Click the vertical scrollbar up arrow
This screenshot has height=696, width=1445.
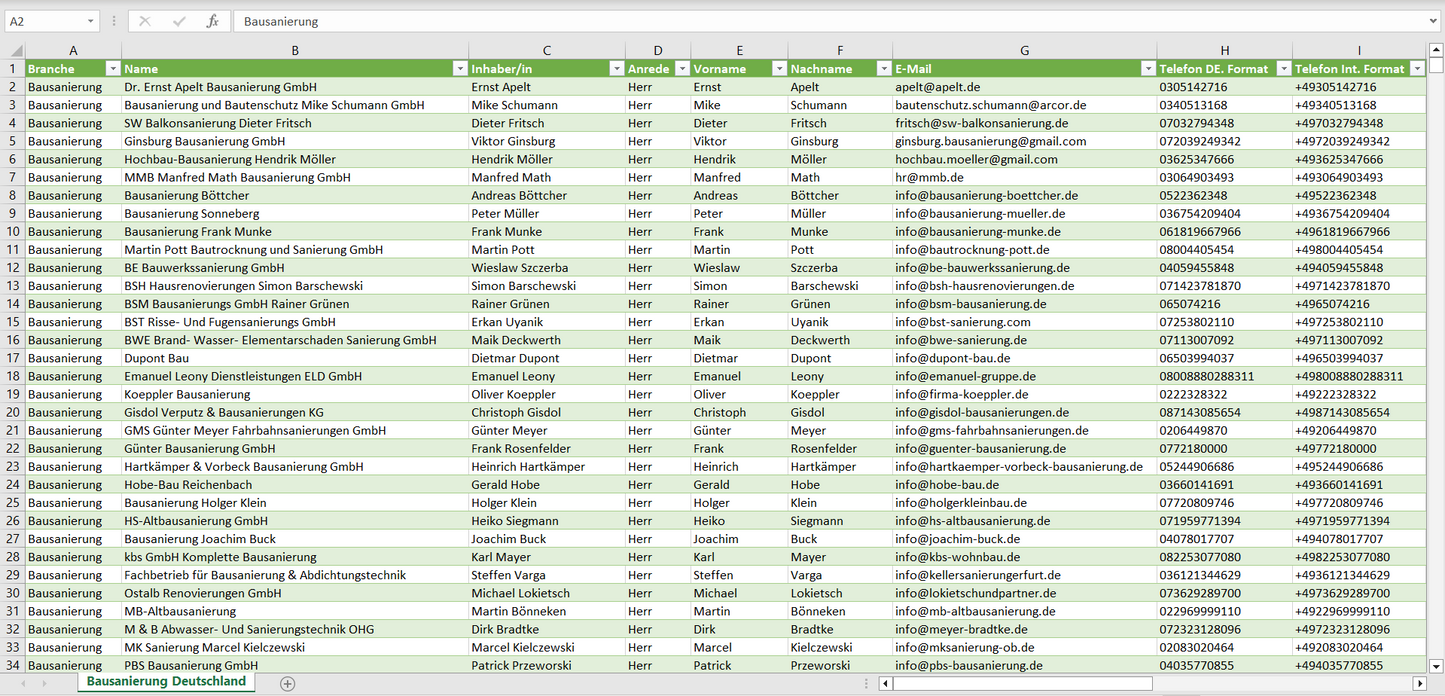click(1436, 50)
